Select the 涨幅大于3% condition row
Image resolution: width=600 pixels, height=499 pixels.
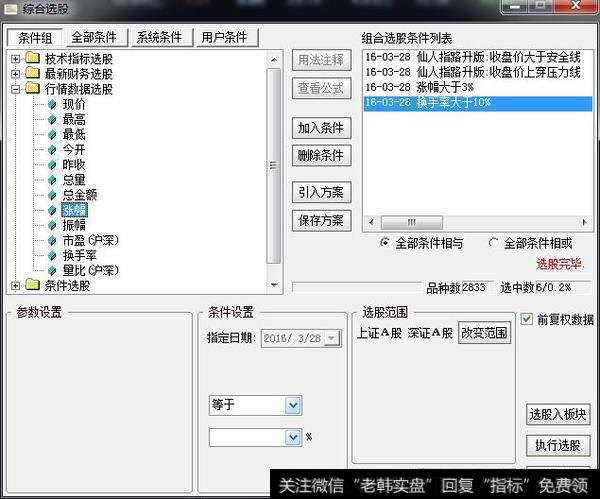click(x=478, y=88)
